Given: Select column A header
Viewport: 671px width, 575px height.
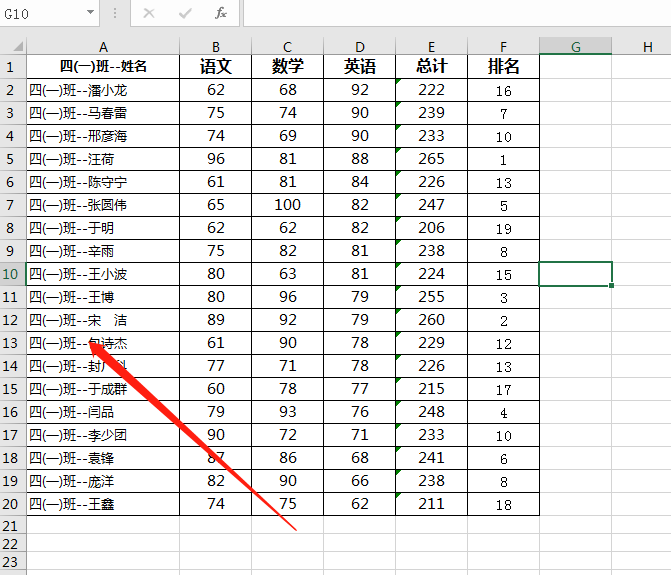Looking at the screenshot, I should (103, 46).
